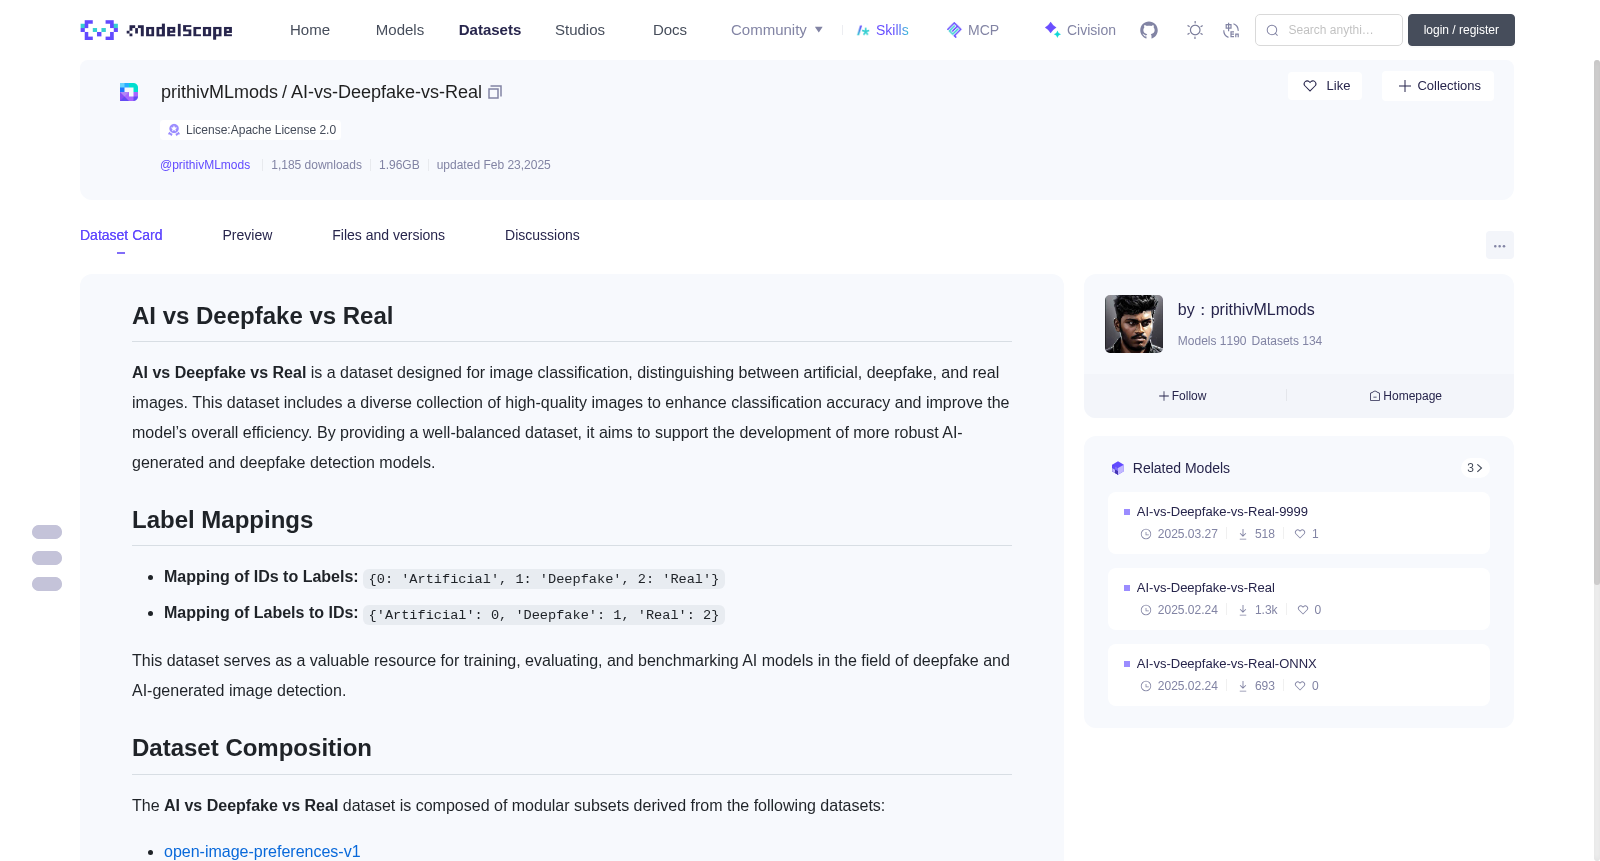Screen dimensions: 1600x861
Task: Navigate to Studios
Action: pos(580,30)
